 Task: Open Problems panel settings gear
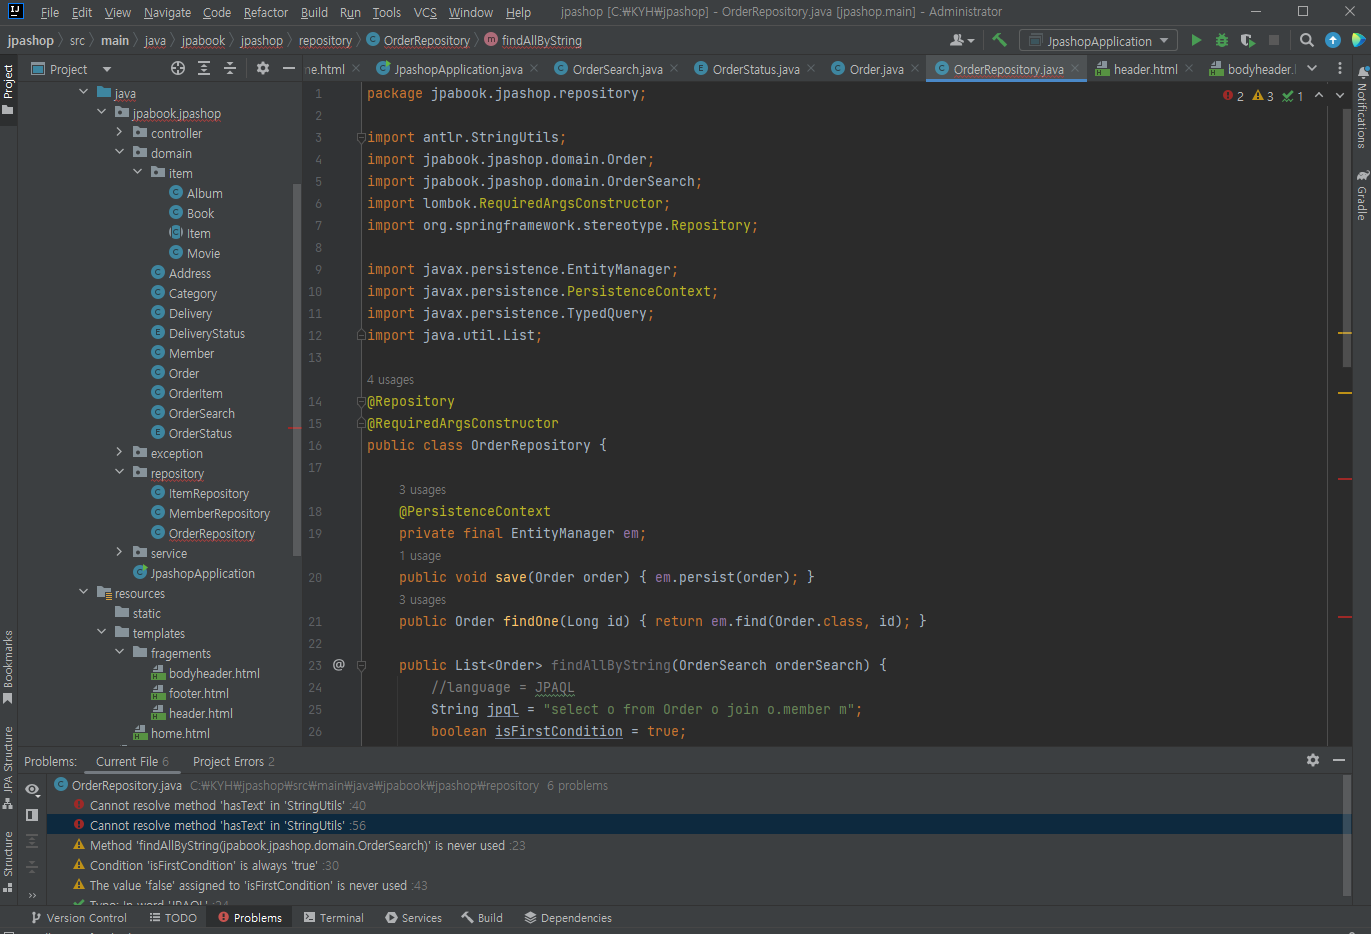coord(1313,761)
